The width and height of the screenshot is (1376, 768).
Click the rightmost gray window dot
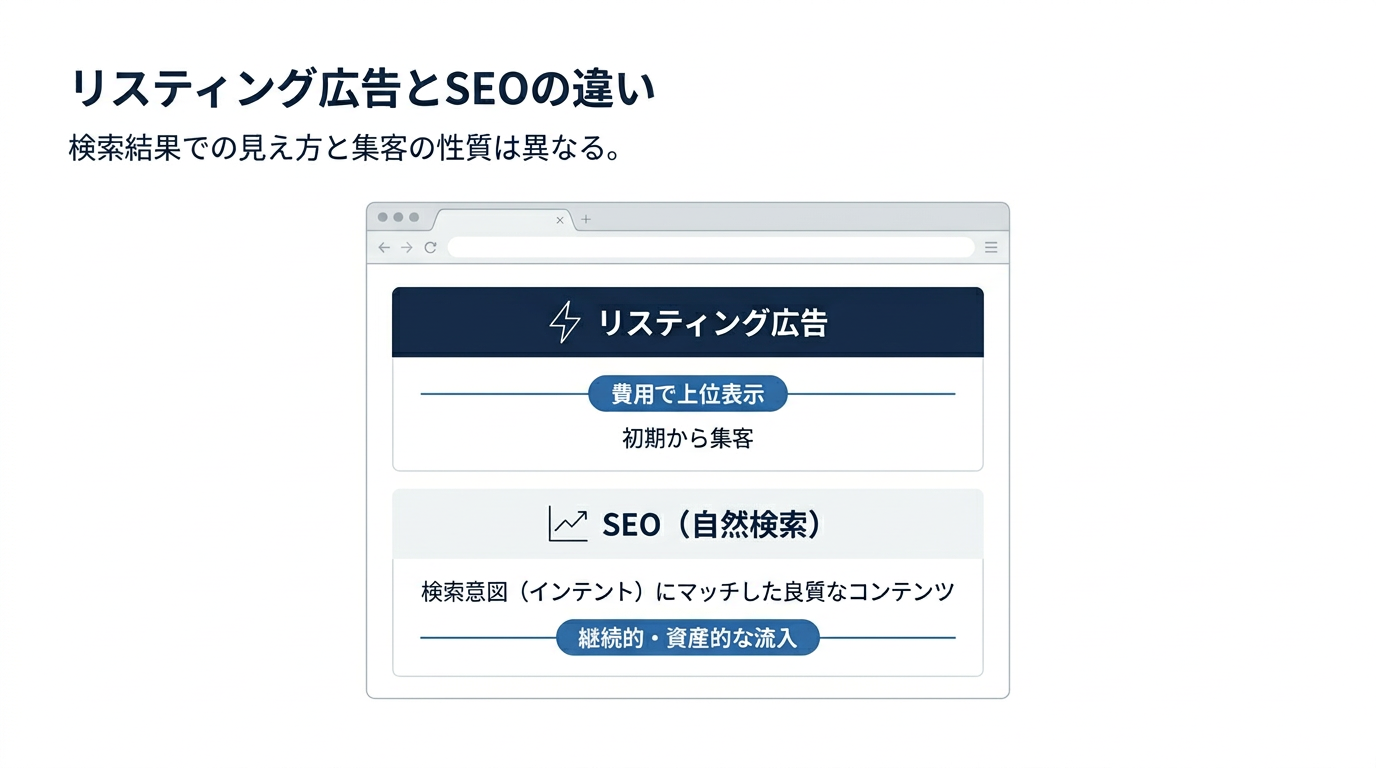(x=414, y=217)
